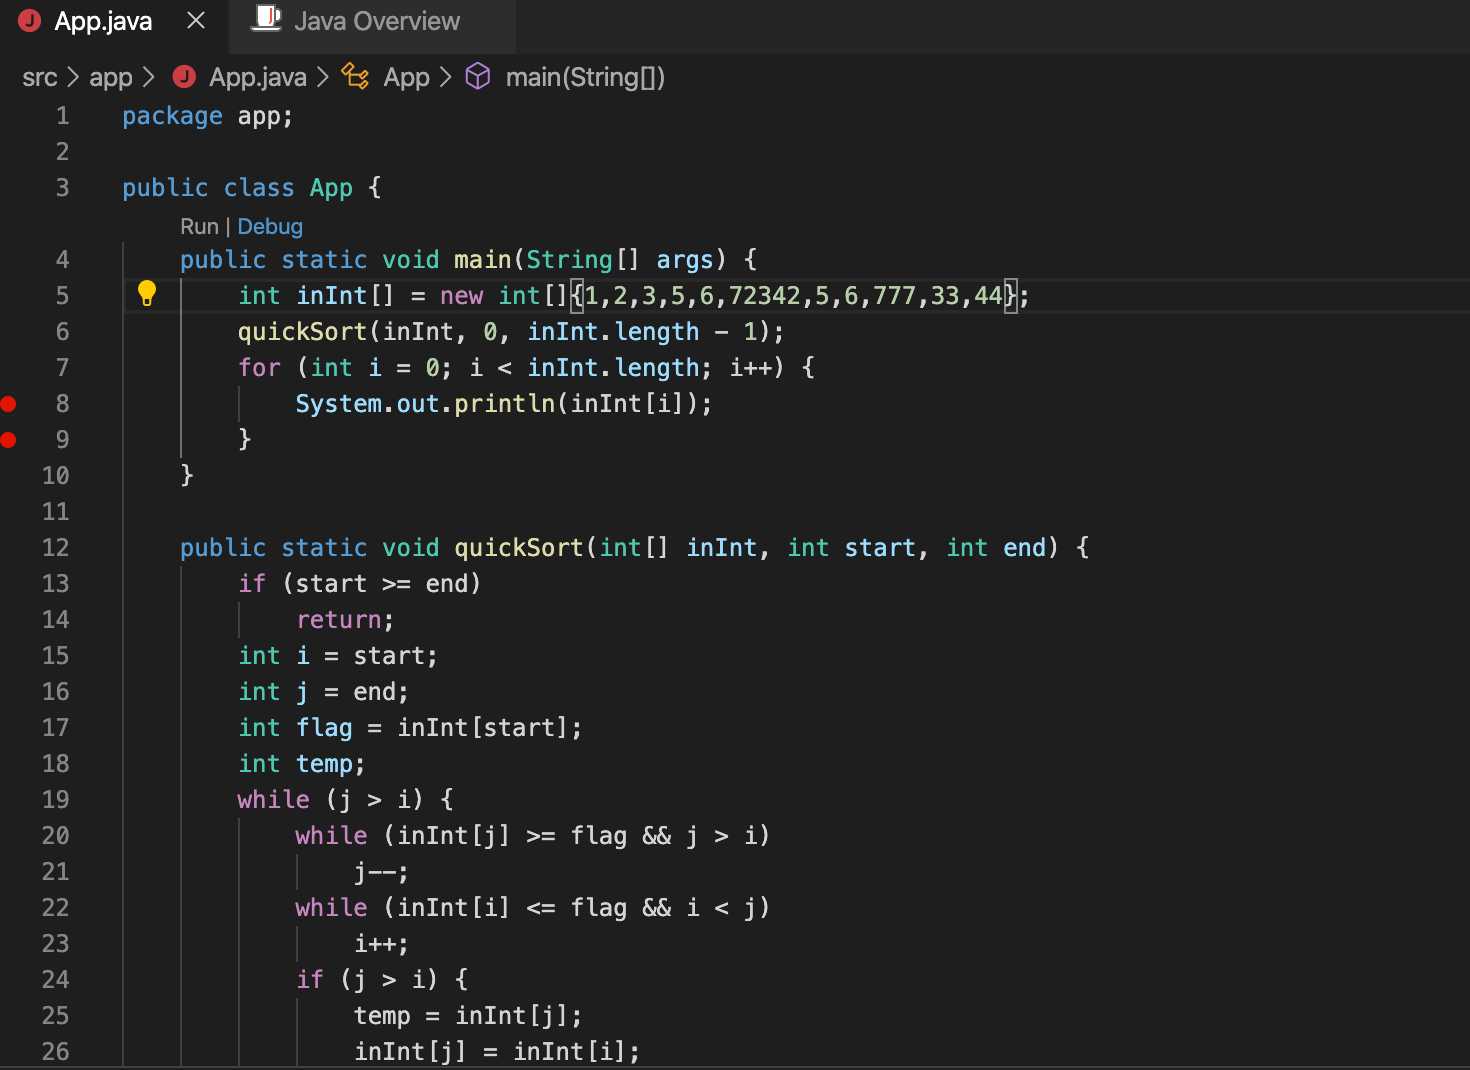This screenshot has height=1070, width=1470.
Task: Click the quickSort call on line 6
Action: point(303,332)
